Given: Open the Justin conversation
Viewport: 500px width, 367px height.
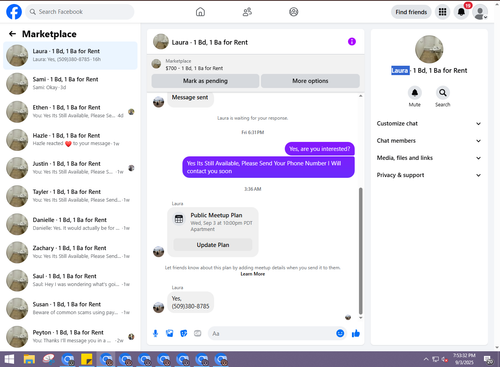Looking at the screenshot, I should point(70,168).
